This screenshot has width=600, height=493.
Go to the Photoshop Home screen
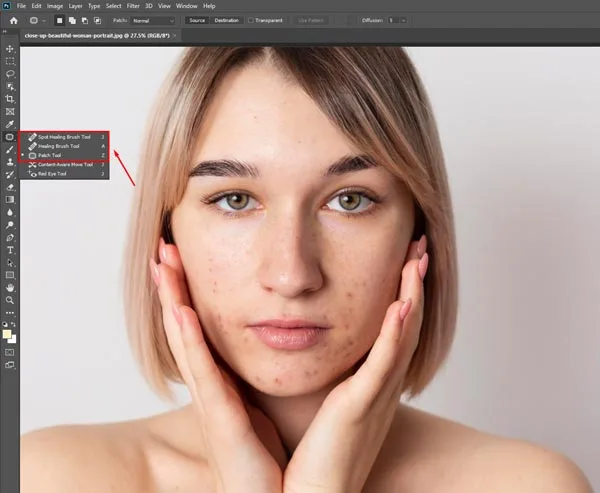click(14, 21)
